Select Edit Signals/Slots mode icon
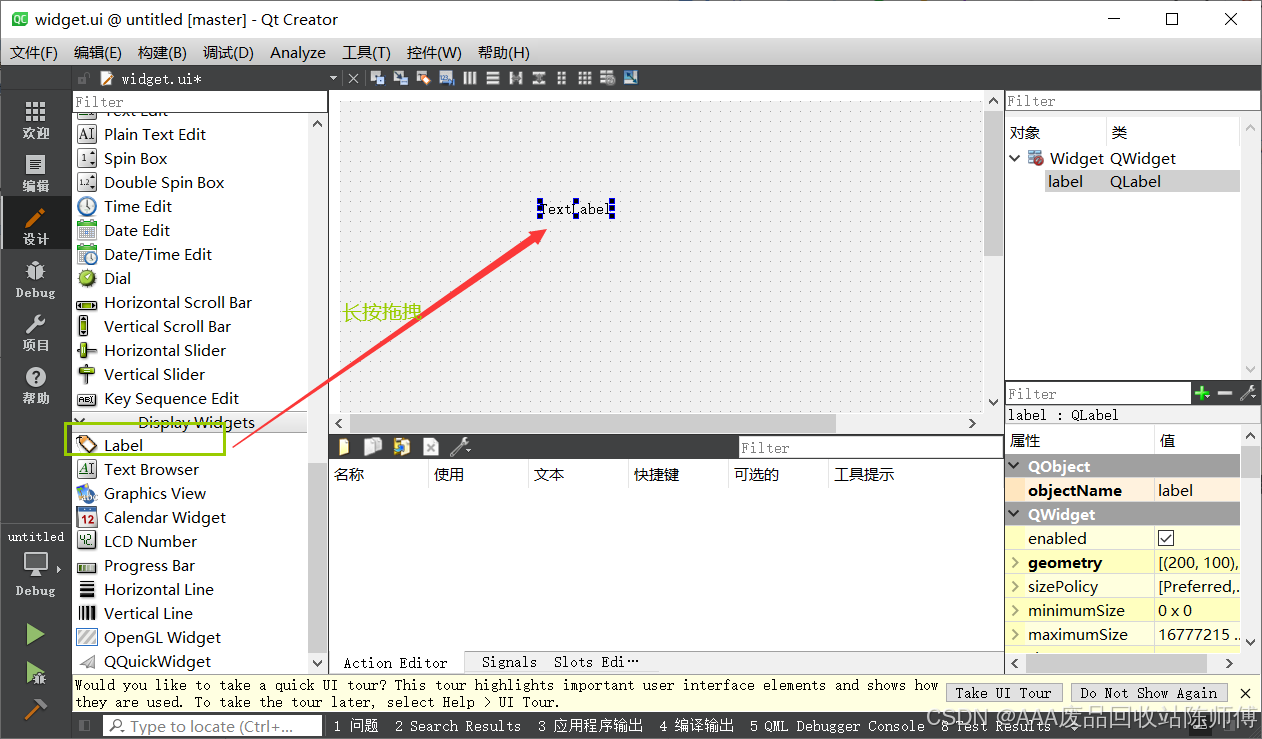The image size is (1262, 739). [x=400, y=78]
